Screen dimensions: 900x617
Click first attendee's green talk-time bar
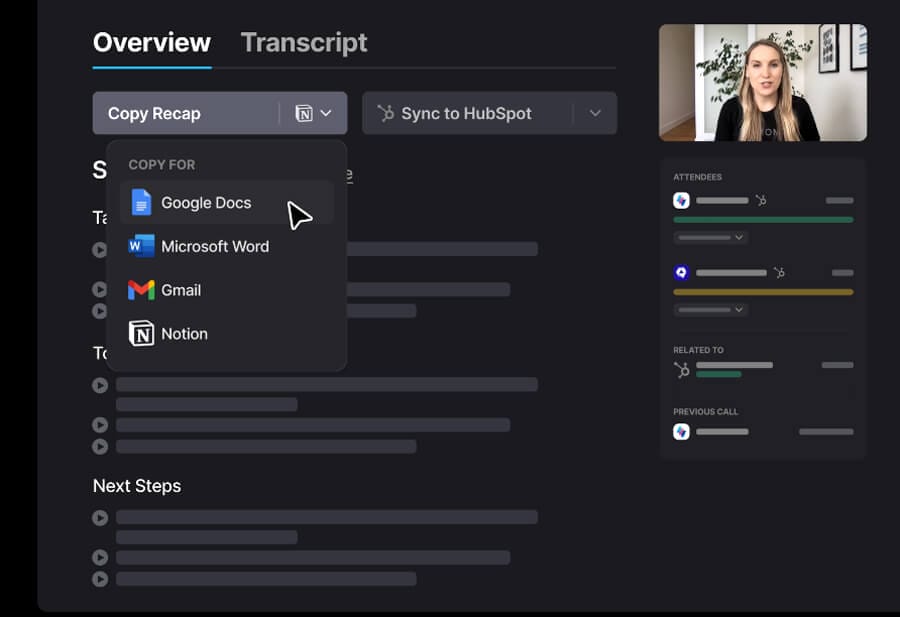(x=763, y=220)
